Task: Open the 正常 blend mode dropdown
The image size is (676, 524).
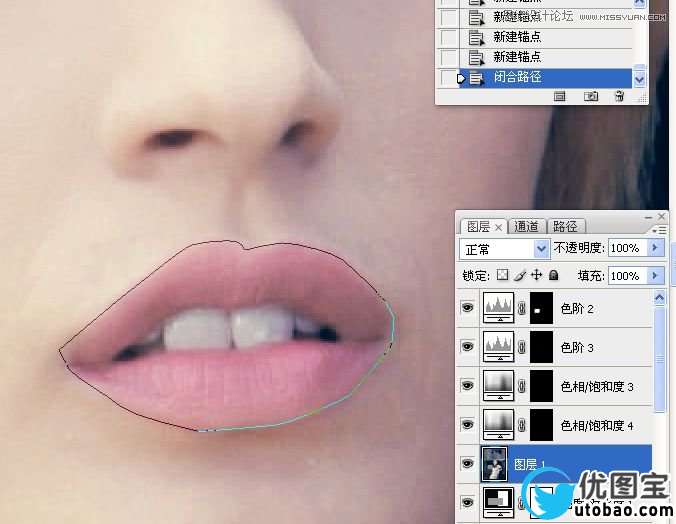Action: [541, 248]
